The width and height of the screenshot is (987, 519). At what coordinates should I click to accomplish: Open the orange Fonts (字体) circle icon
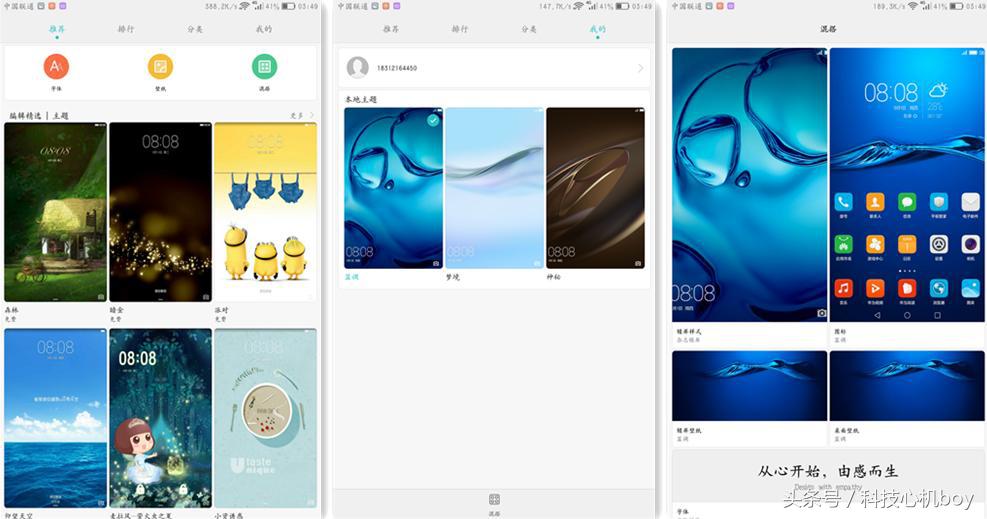tap(56, 66)
